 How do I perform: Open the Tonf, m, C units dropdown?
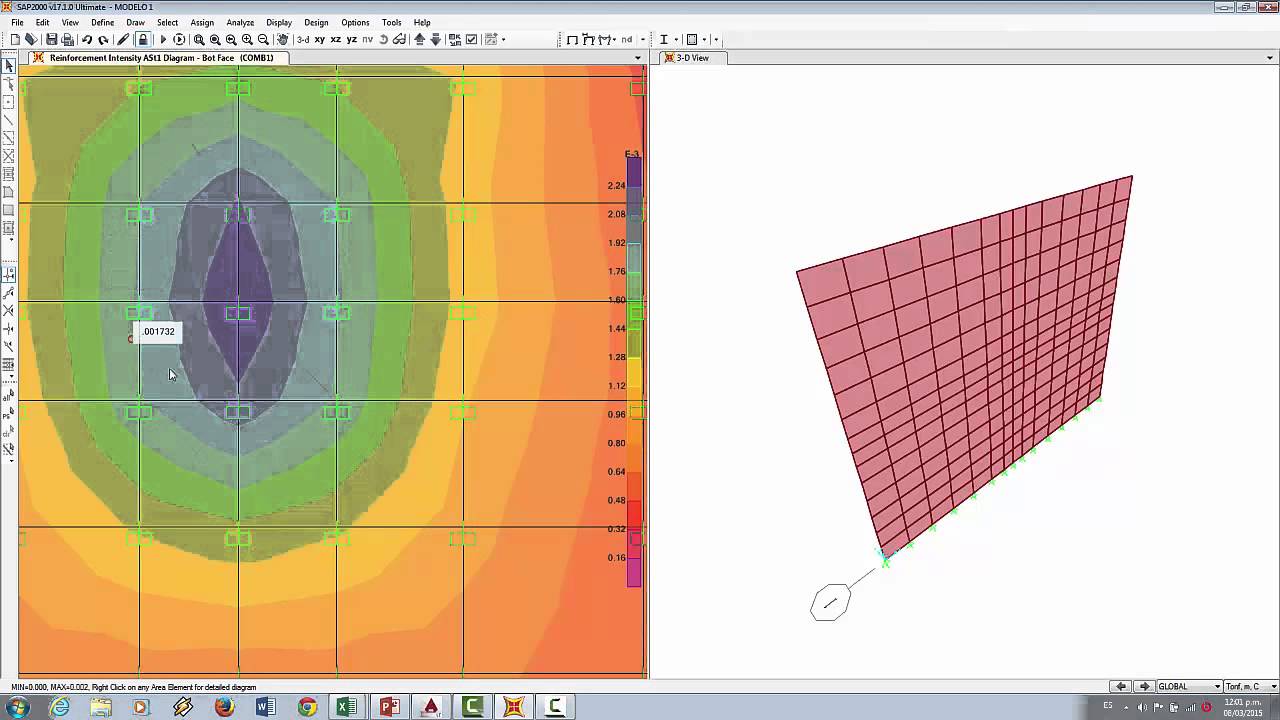1250,687
